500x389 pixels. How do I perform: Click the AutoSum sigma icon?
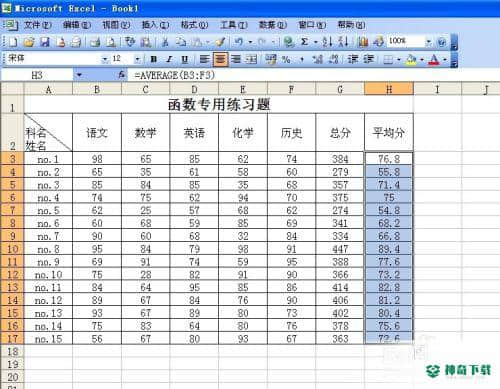pos(304,42)
